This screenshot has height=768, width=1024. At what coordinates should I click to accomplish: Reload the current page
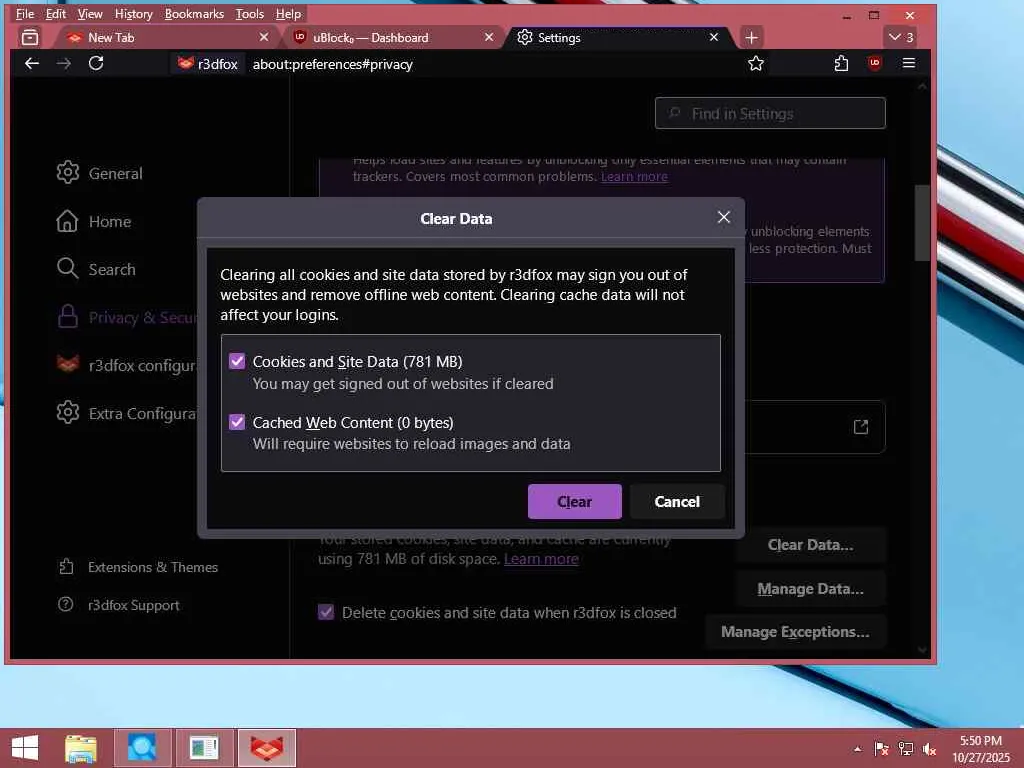(96, 63)
